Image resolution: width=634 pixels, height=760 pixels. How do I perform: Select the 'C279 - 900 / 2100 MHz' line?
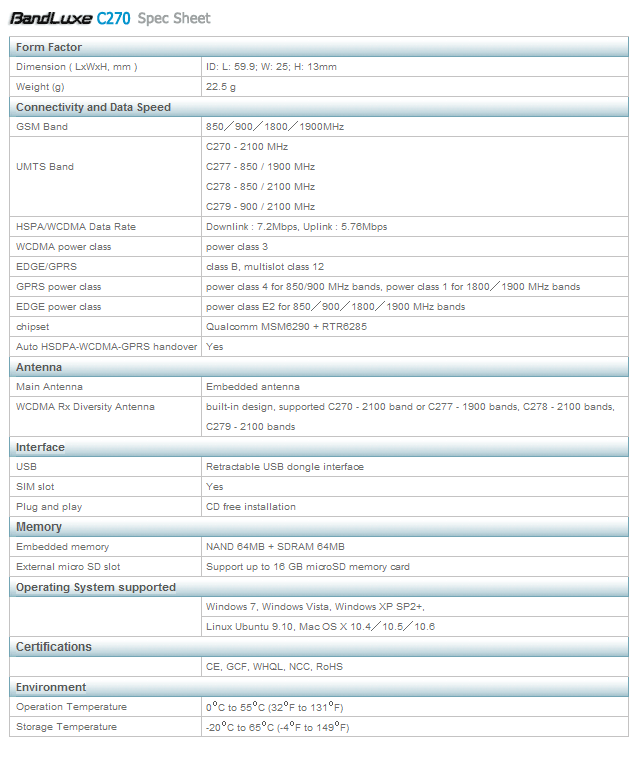tap(260, 206)
